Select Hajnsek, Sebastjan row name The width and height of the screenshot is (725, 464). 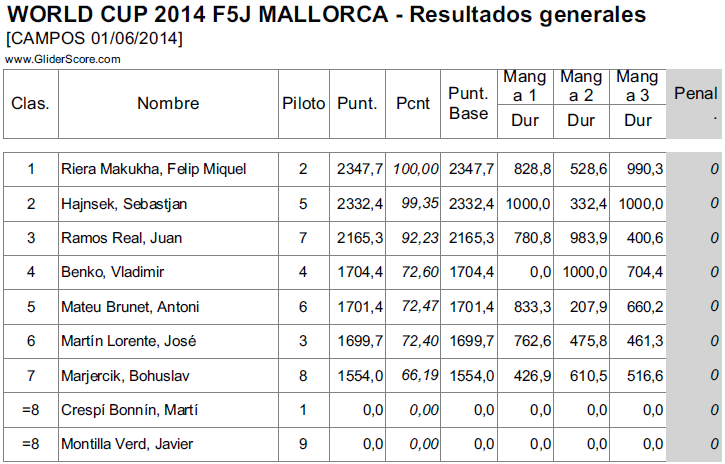pyautogui.click(x=125, y=204)
